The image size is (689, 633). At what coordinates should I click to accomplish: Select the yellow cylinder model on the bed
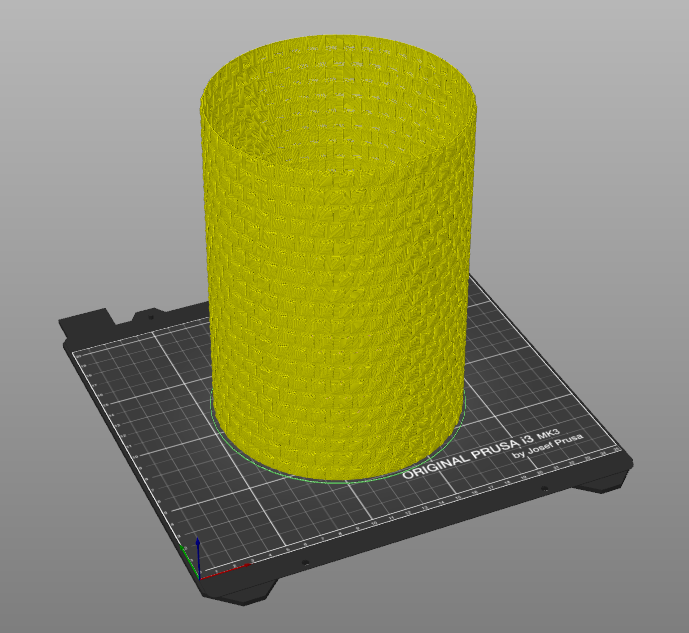pyautogui.click(x=337, y=257)
